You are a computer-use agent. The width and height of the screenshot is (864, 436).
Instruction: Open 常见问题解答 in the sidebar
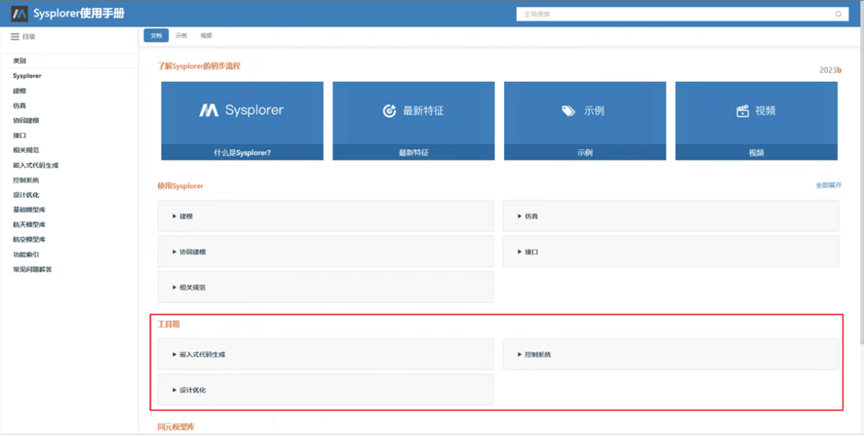32,269
